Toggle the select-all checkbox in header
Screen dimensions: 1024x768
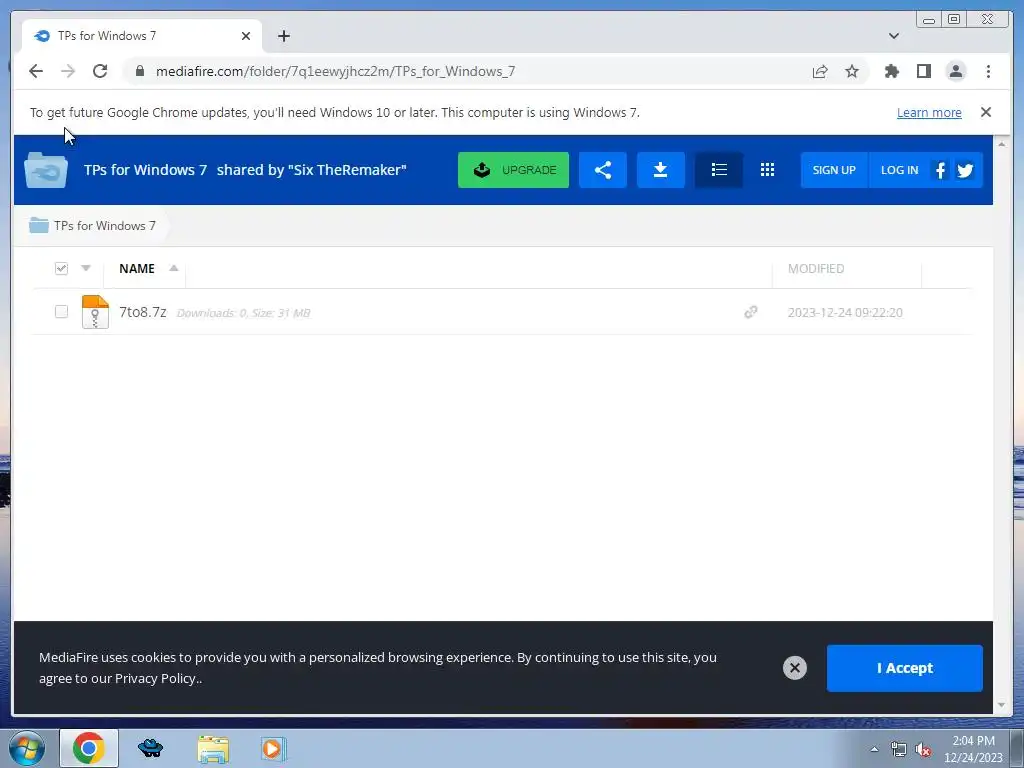(x=61, y=268)
